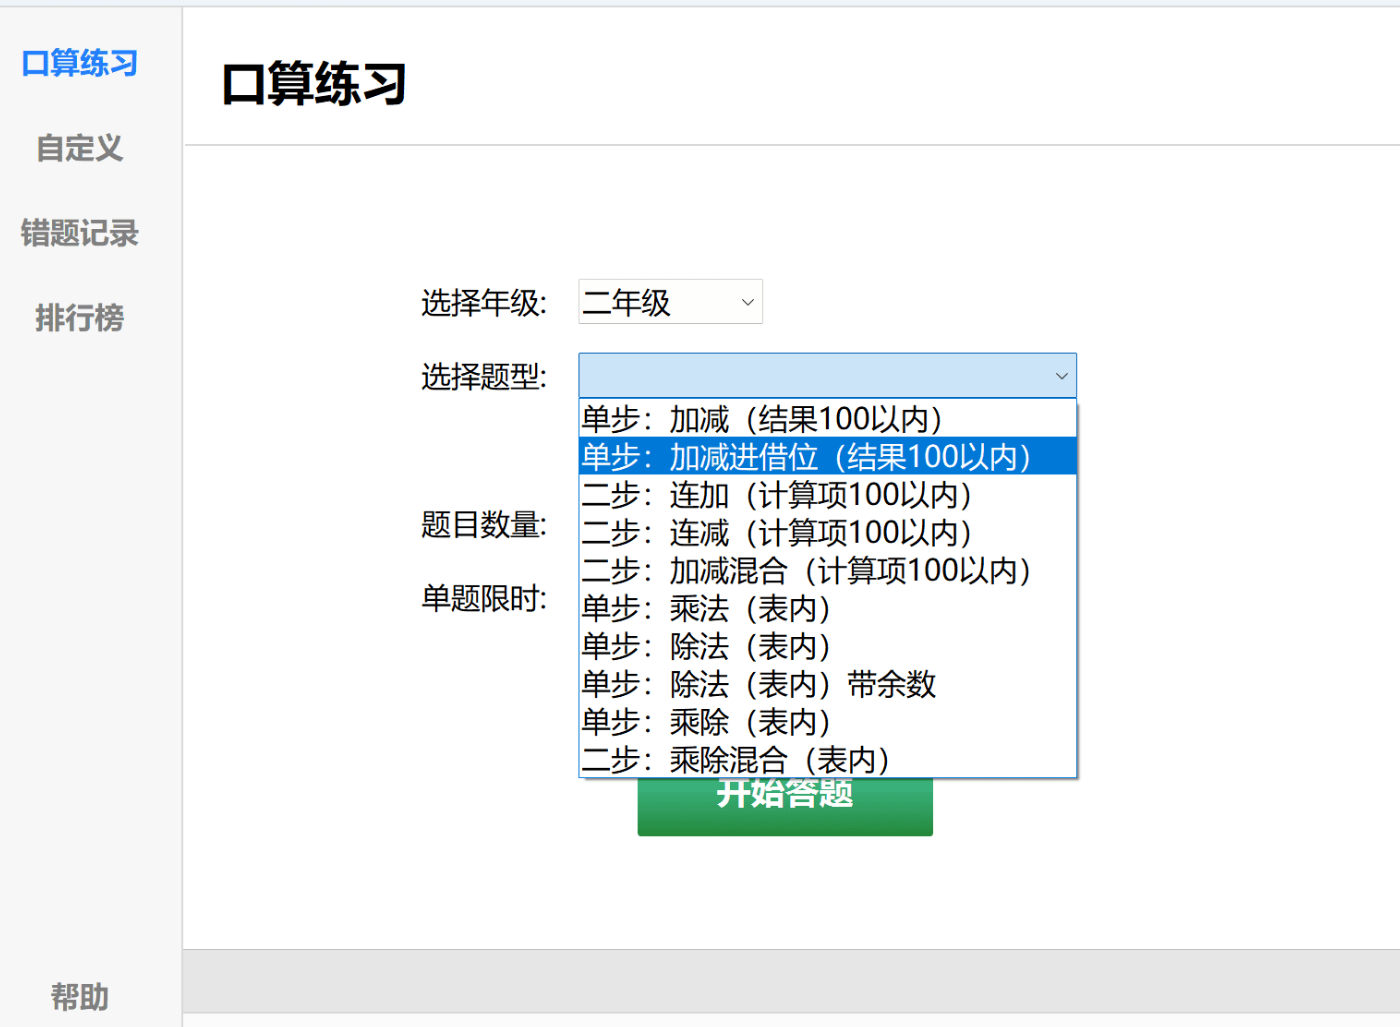This screenshot has width=1400, height=1027.
Task: Open the 口算练习 sidebar tab
Action: tap(80, 64)
